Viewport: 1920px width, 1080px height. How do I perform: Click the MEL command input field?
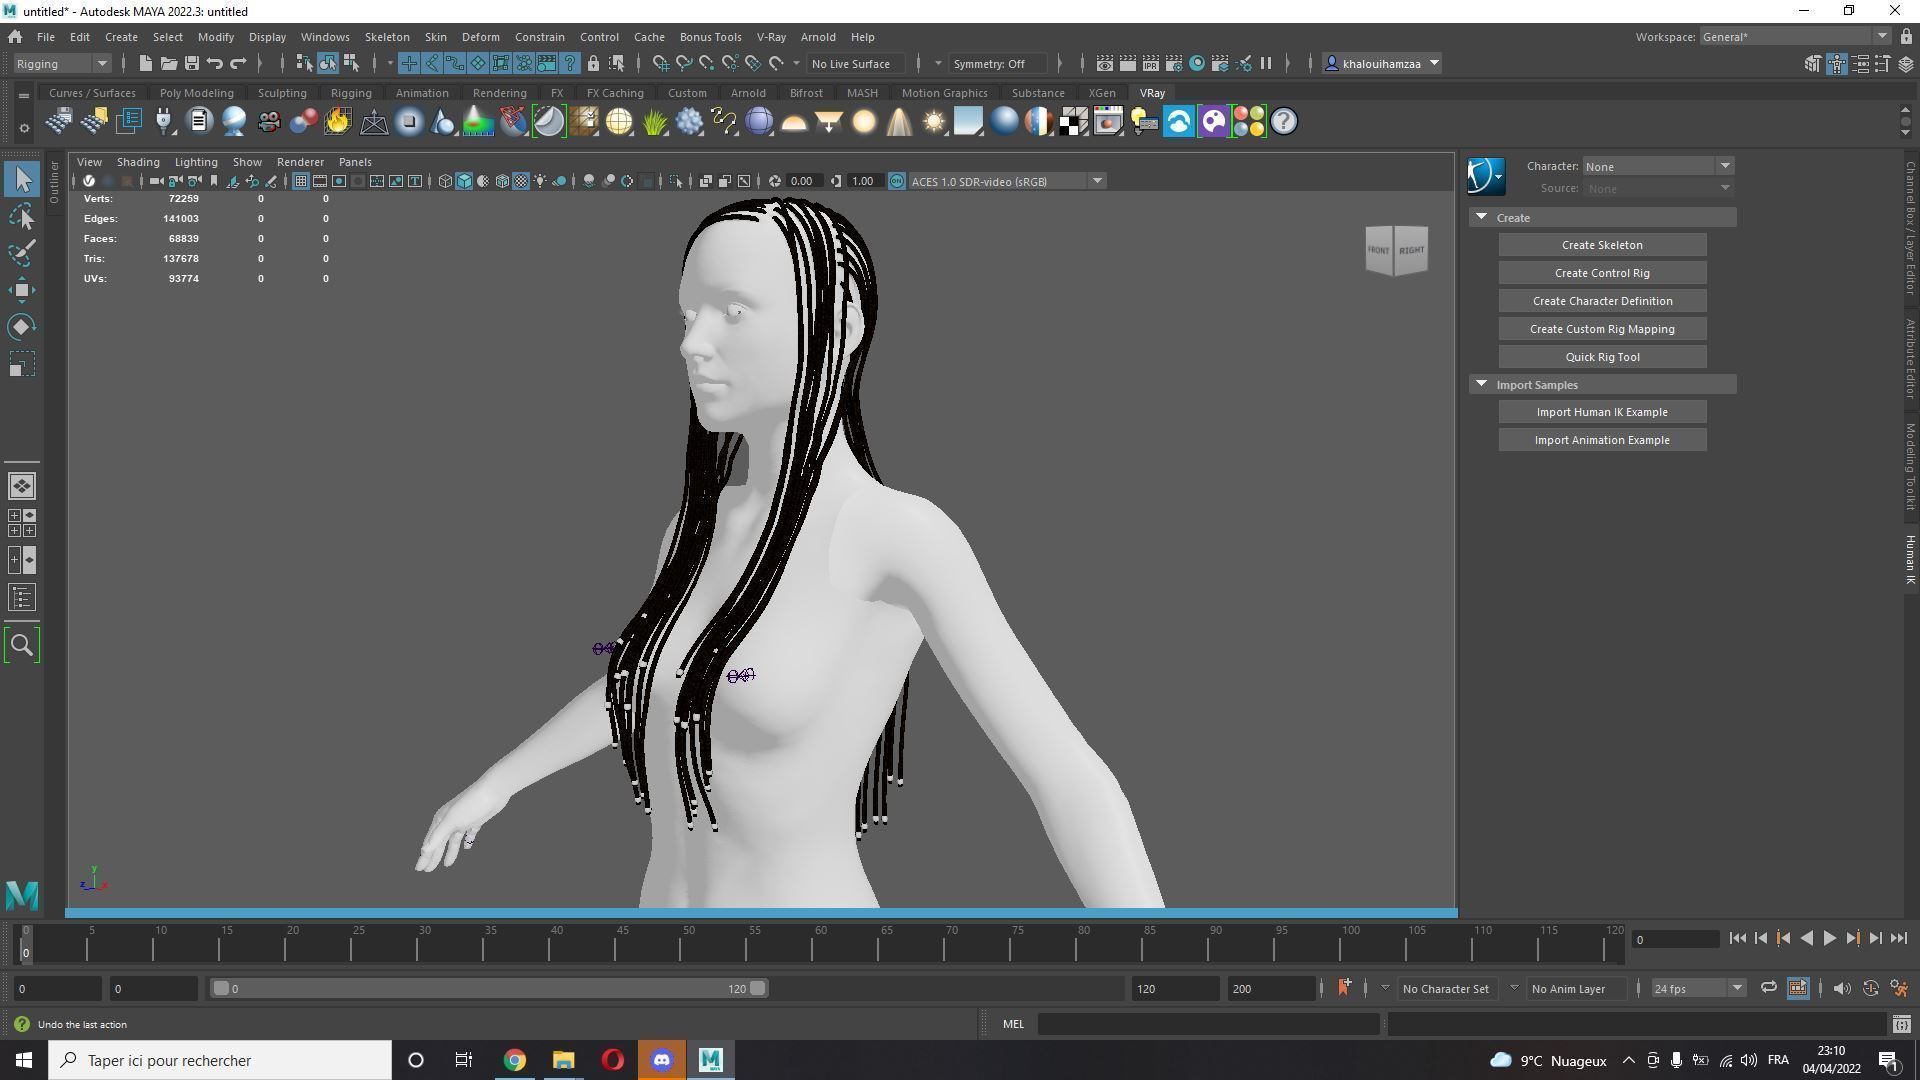coord(1209,1024)
